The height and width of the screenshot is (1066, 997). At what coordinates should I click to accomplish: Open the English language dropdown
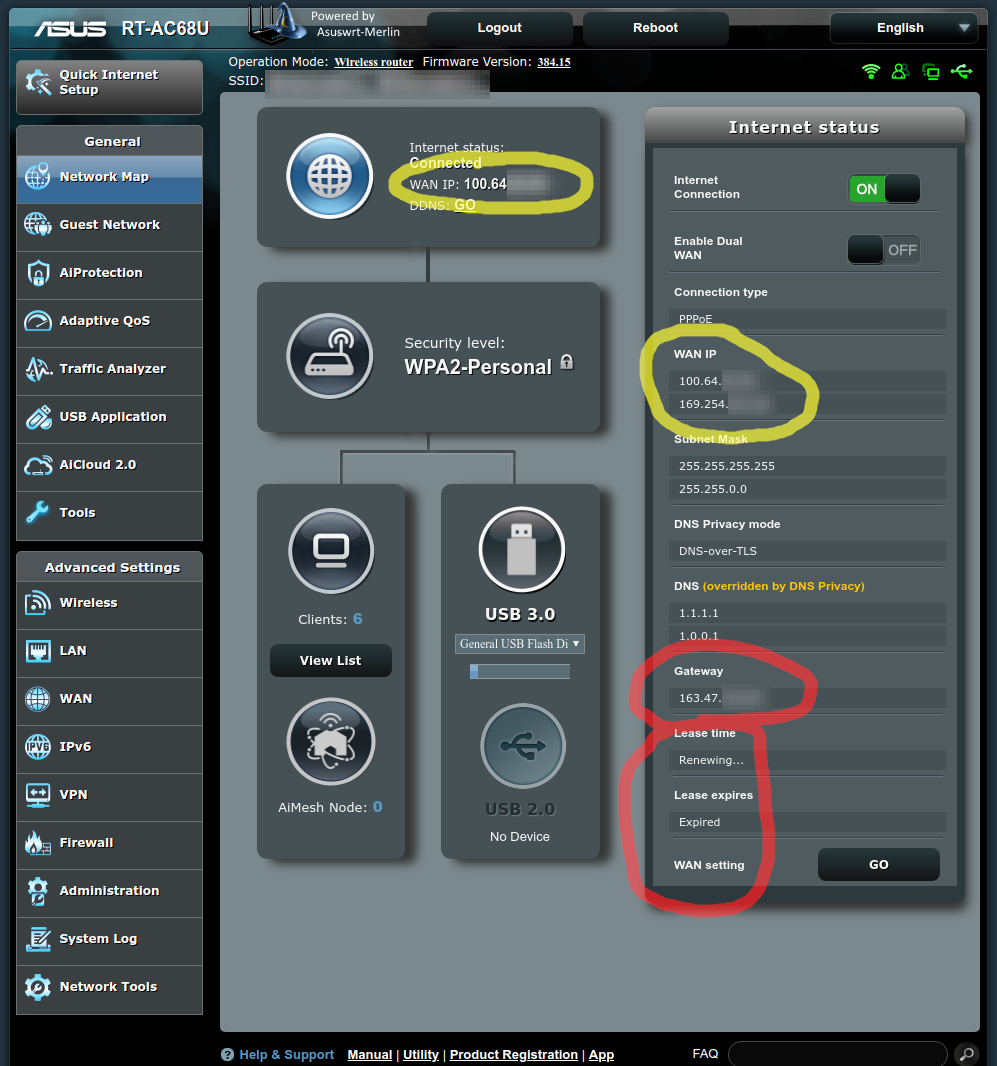904,28
